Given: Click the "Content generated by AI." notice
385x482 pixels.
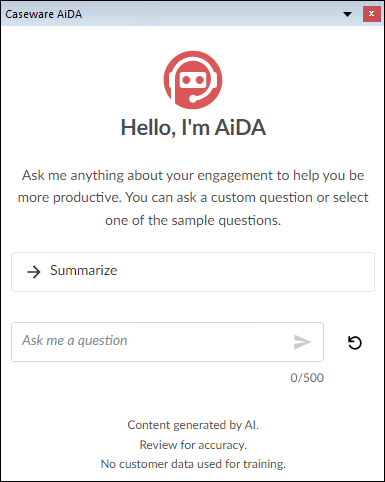Looking at the screenshot, I should click(x=193, y=425).
